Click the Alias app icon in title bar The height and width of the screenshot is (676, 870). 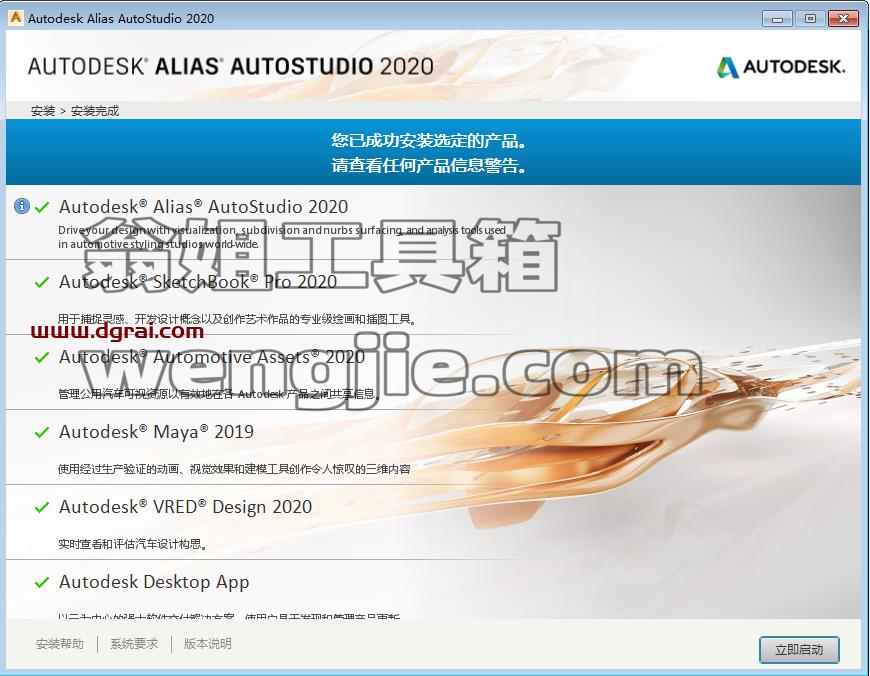[x=16, y=18]
